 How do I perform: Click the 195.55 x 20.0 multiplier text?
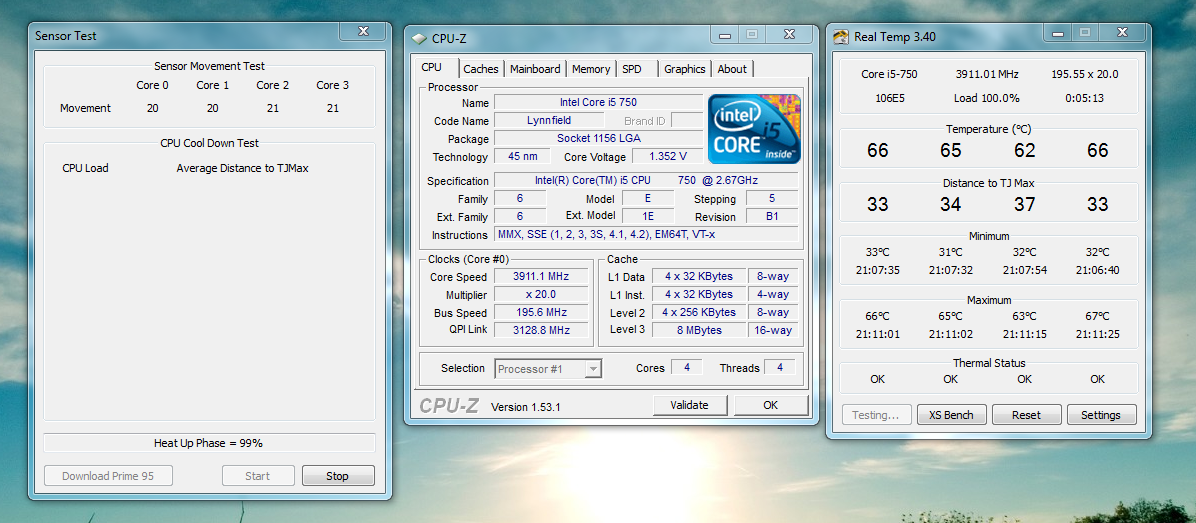click(x=1085, y=74)
